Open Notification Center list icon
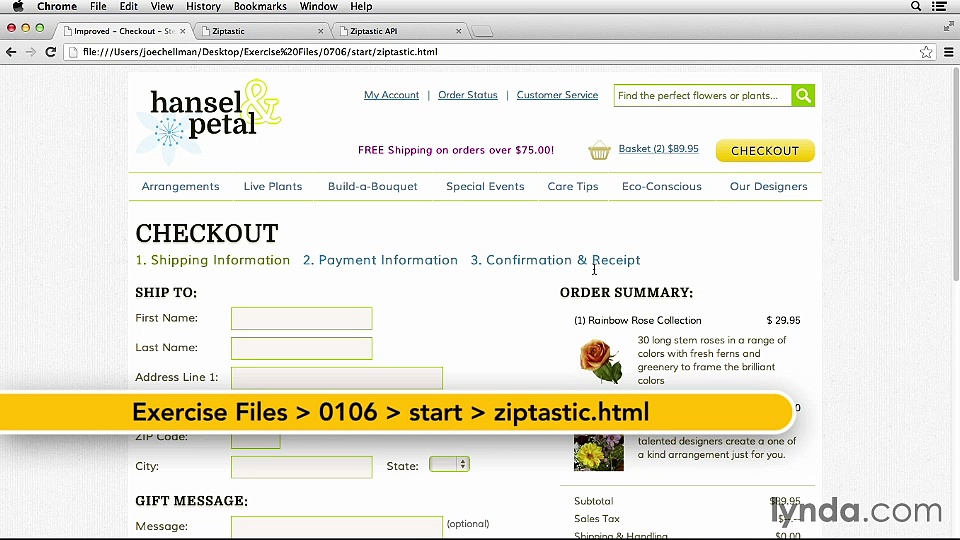Viewport: 960px width, 540px height. coord(940,6)
